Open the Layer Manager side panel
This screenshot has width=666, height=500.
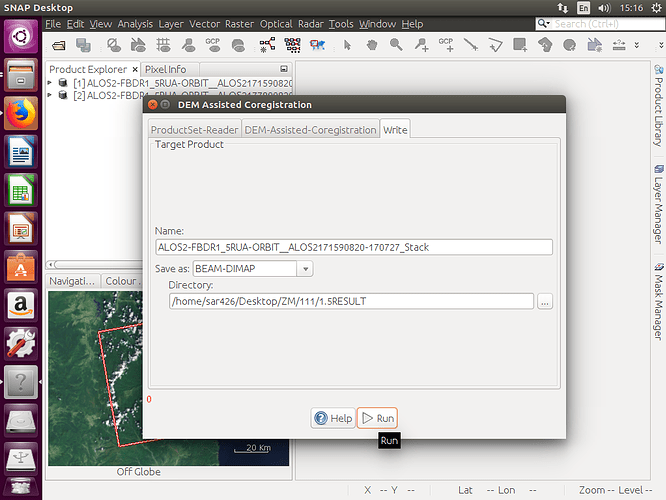[x=658, y=204]
